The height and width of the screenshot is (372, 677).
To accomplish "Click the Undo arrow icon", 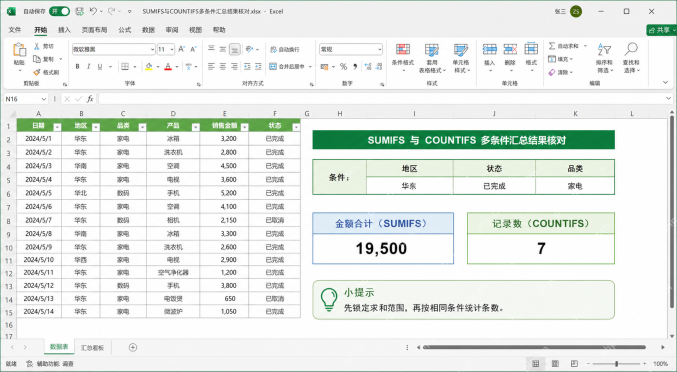I will (x=93, y=11).
